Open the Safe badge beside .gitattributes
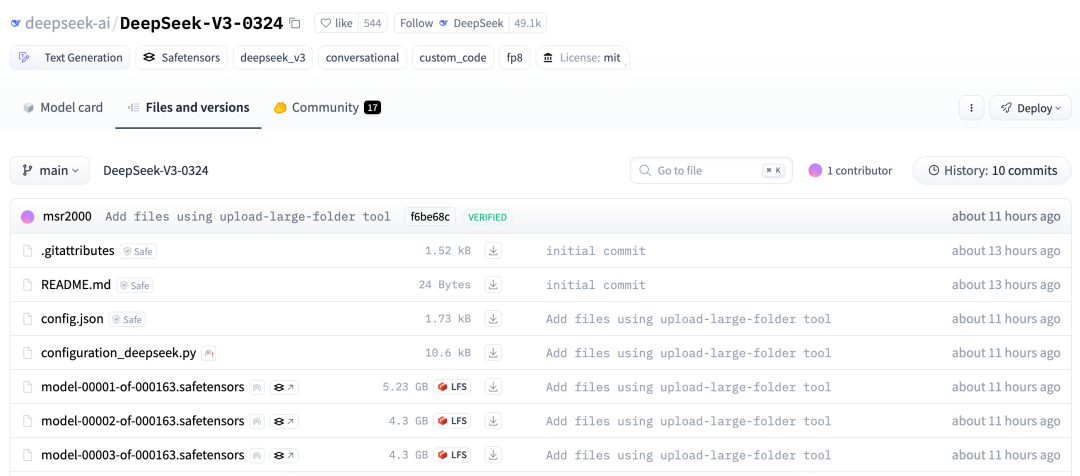Screen dimensions: 1080x476 [x=138, y=251]
